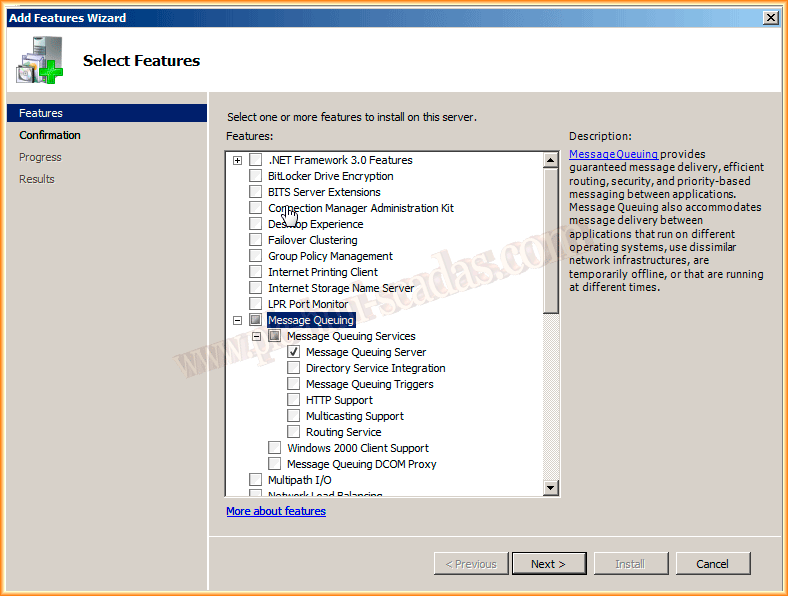Collapse the Message Queuing Services node
The image size is (788, 596).
(x=256, y=336)
